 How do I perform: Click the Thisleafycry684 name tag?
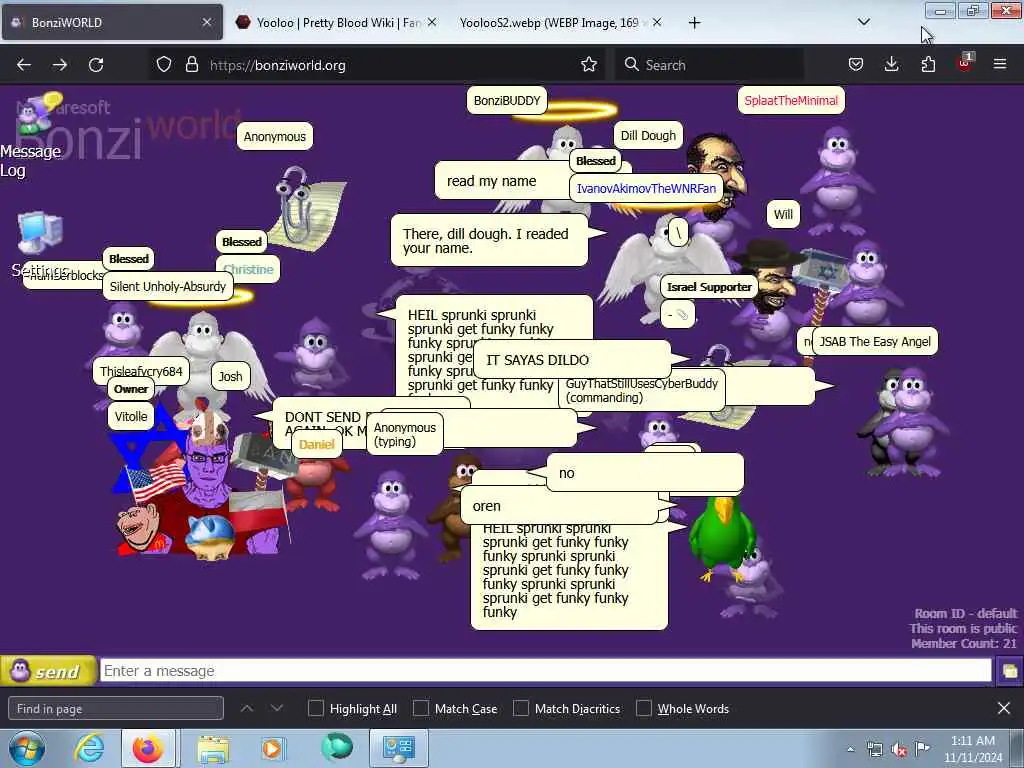[141, 371]
